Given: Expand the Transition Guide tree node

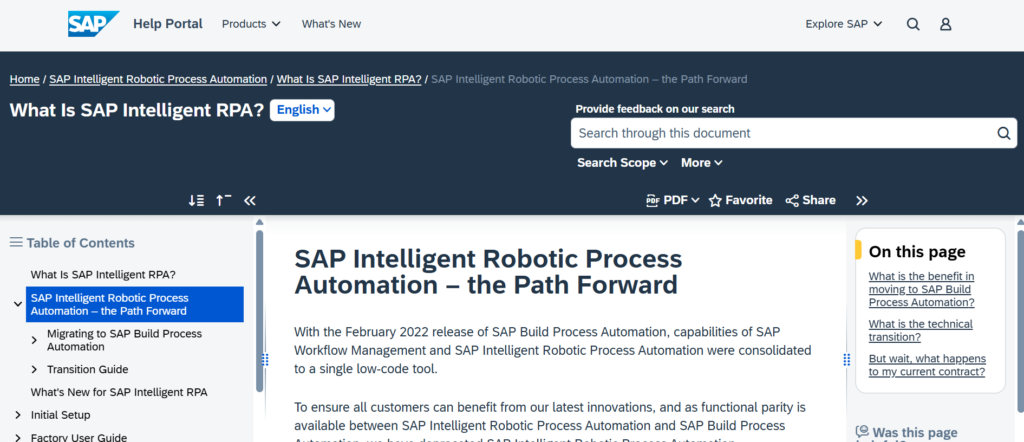Looking at the screenshot, I should tap(34, 369).
